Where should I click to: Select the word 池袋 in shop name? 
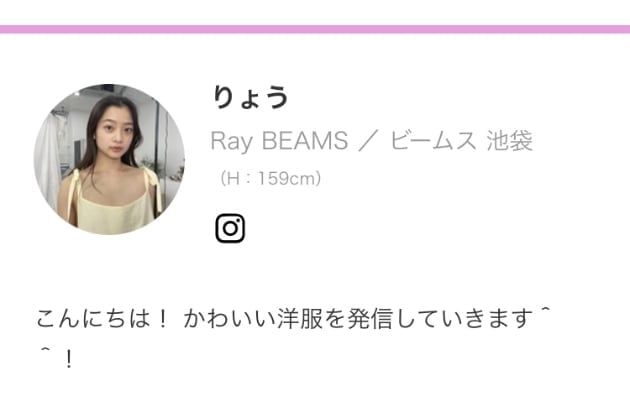(509, 141)
